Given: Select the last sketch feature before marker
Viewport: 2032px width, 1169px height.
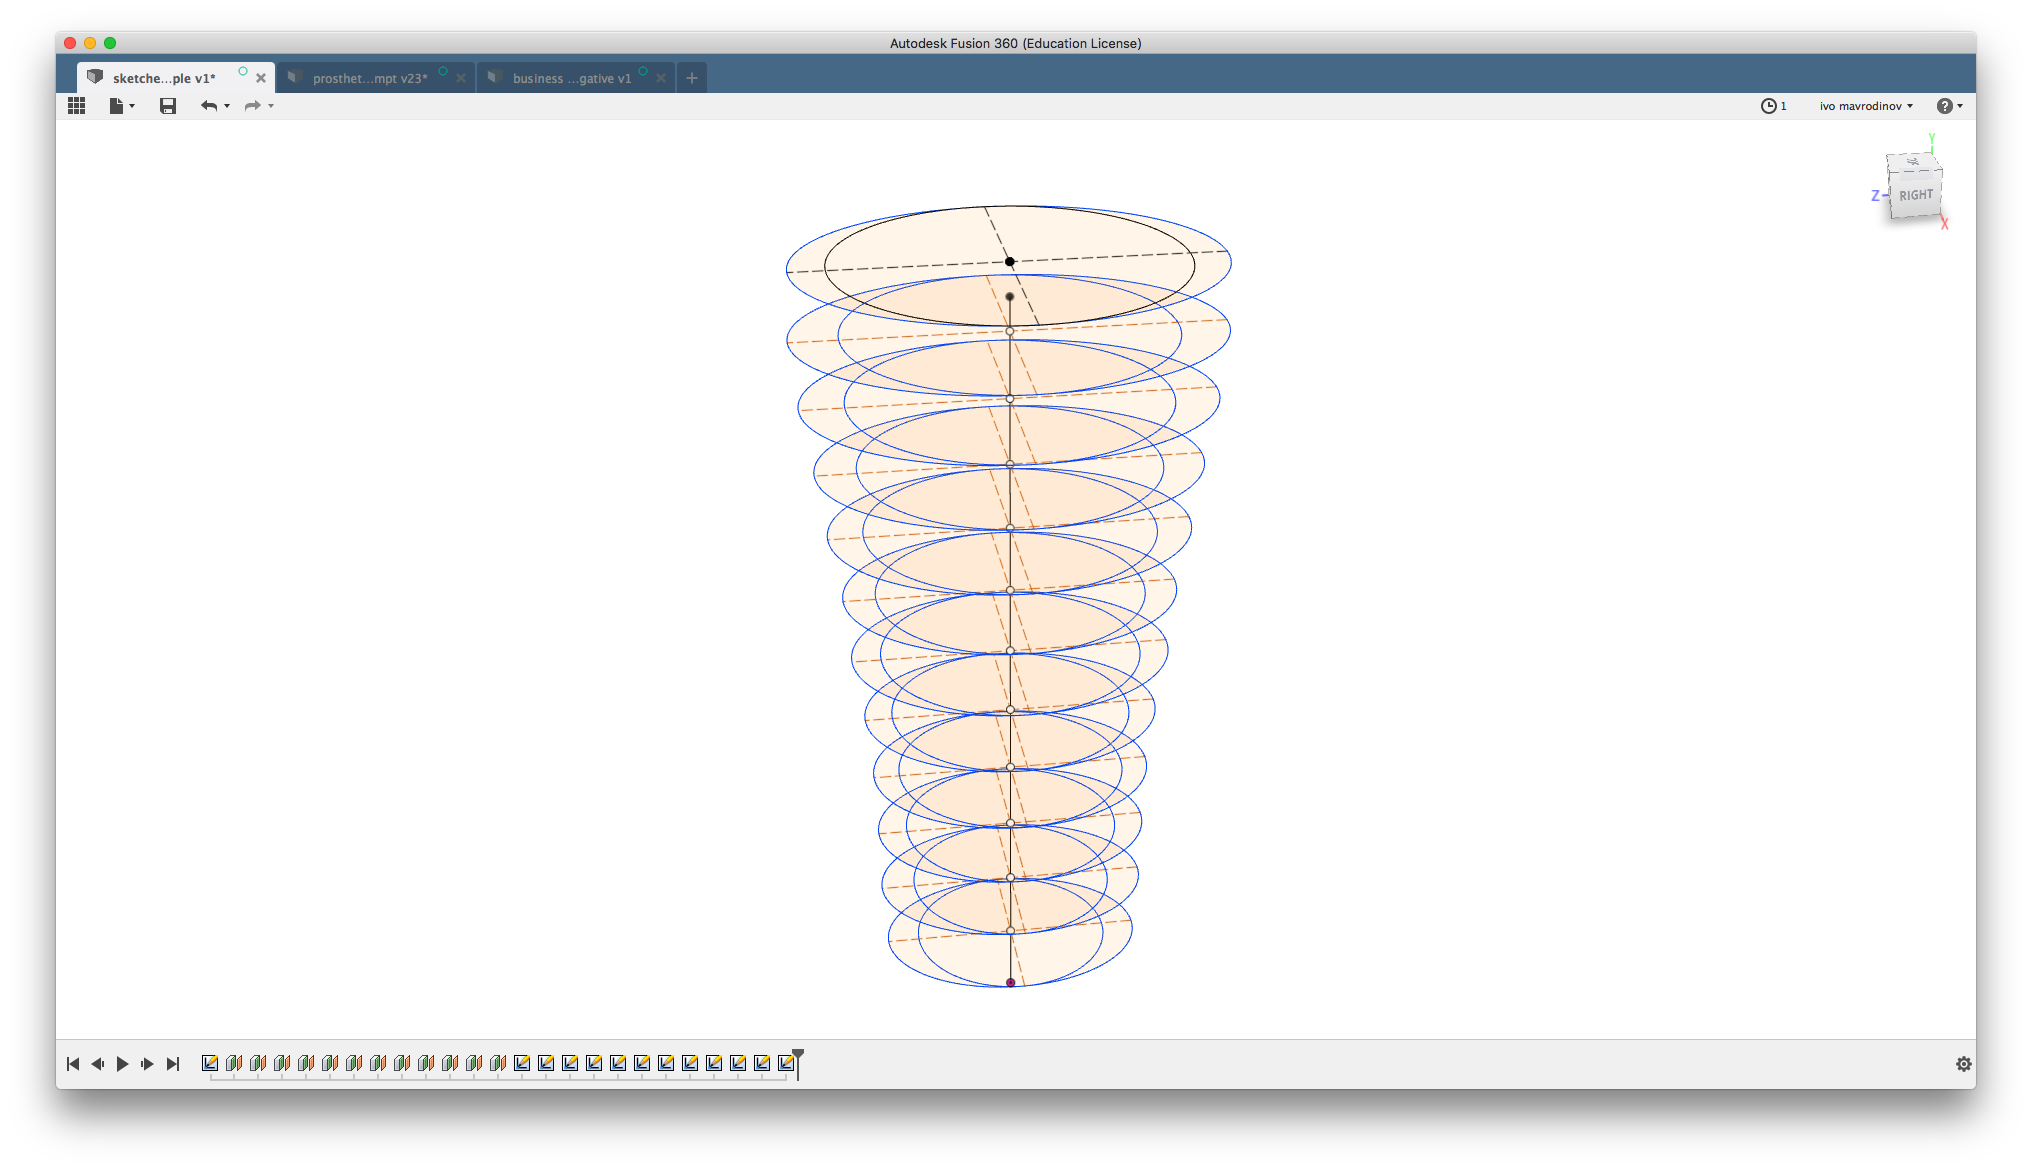Looking at the screenshot, I should click(x=786, y=1063).
